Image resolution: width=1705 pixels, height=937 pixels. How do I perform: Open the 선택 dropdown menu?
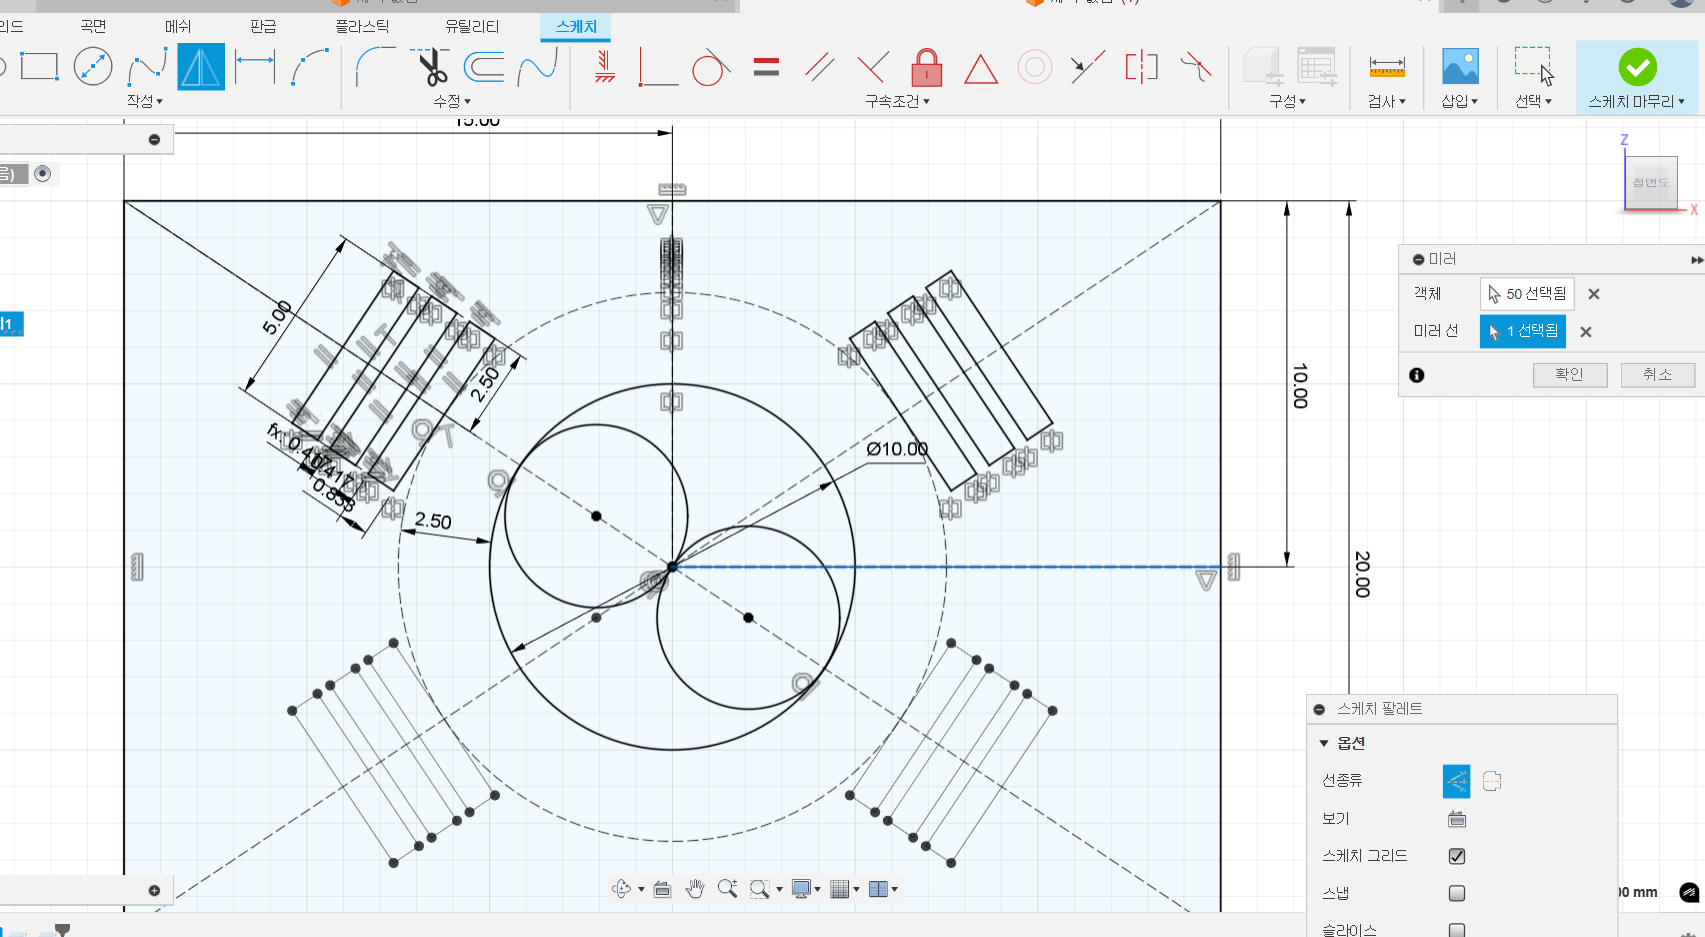click(1533, 101)
